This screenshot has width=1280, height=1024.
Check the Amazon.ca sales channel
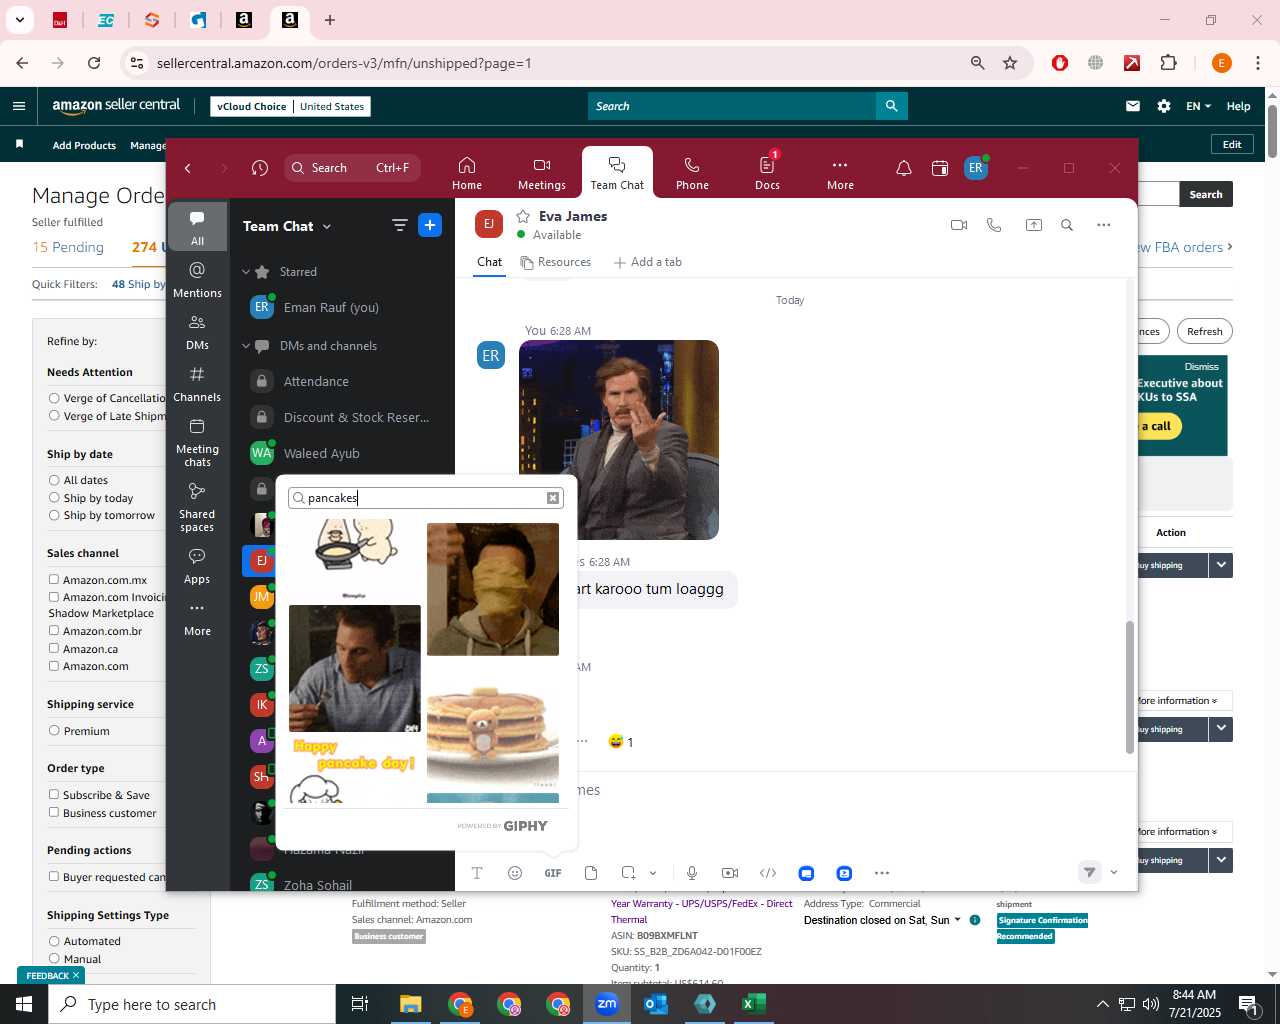pyautogui.click(x=54, y=649)
